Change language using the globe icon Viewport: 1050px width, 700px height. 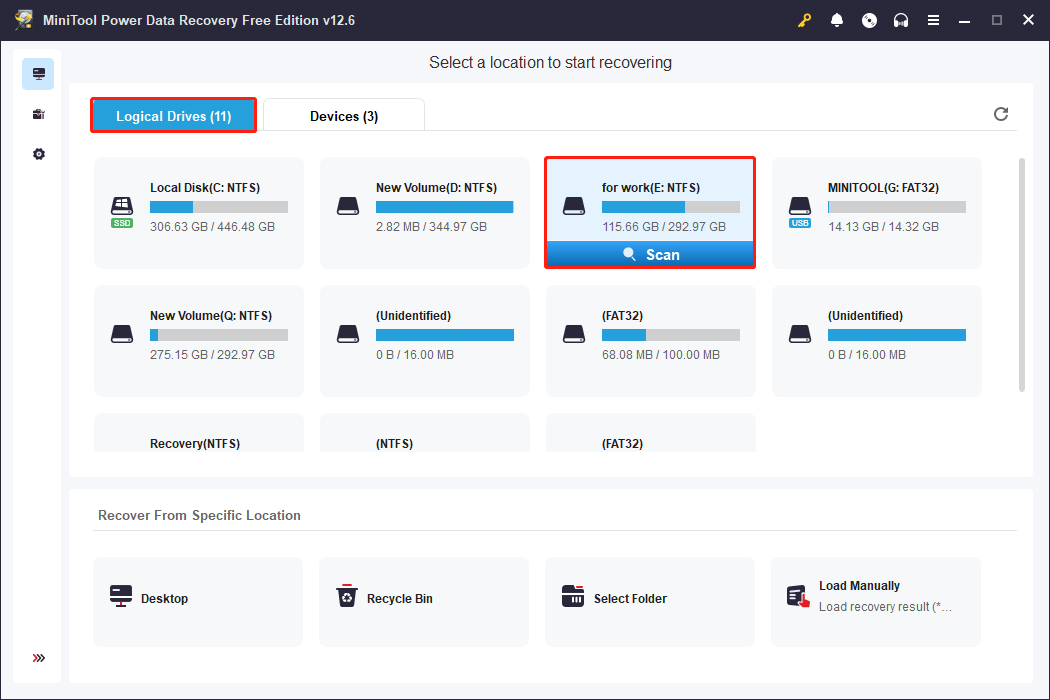[x=869, y=19]
